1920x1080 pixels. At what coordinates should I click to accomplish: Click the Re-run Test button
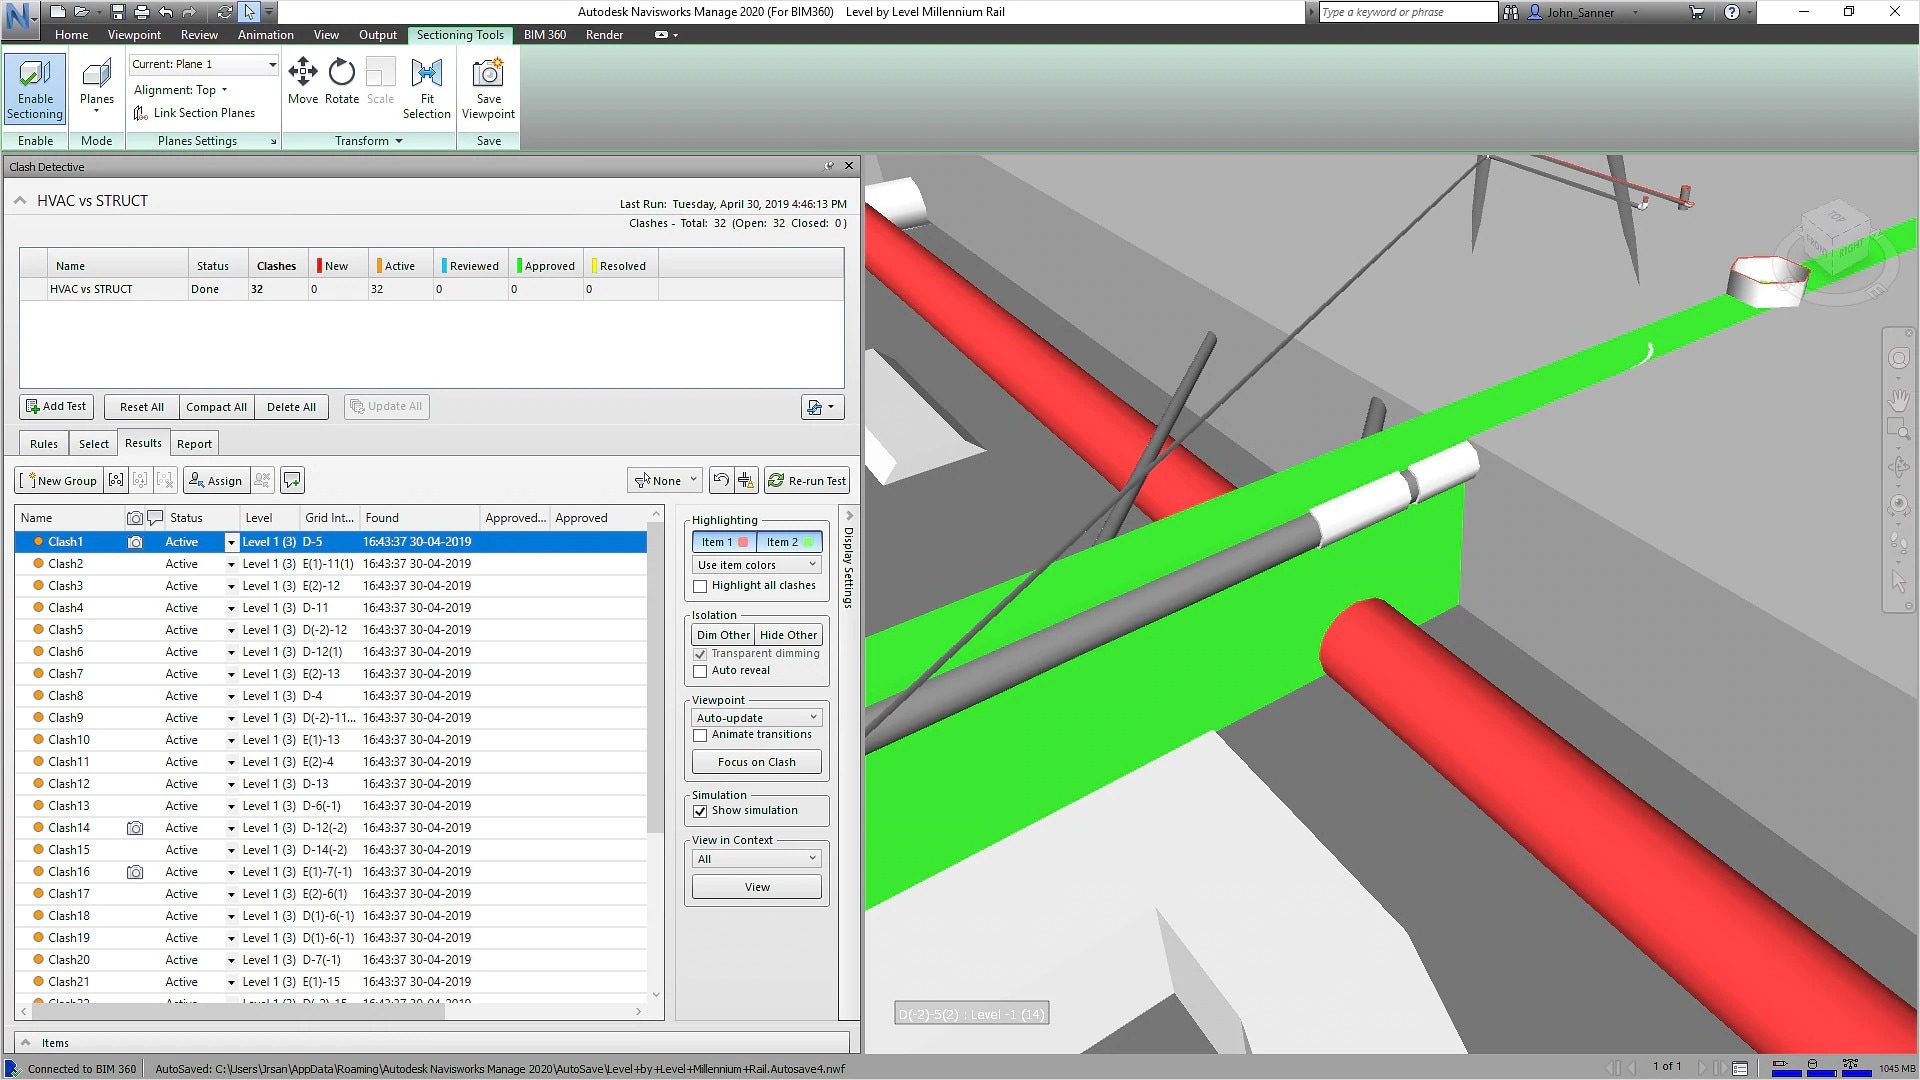[x=806, y=481]
